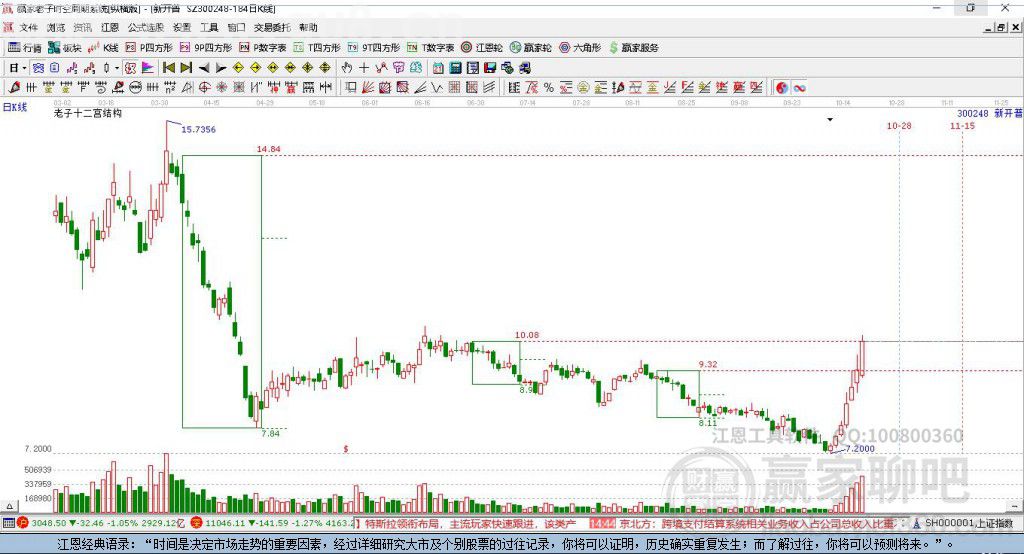This screenshot has height=554, width=1024.
Task: Expand the candlestick chart type dropdown arrow
Action: click(x=117, y=68)
